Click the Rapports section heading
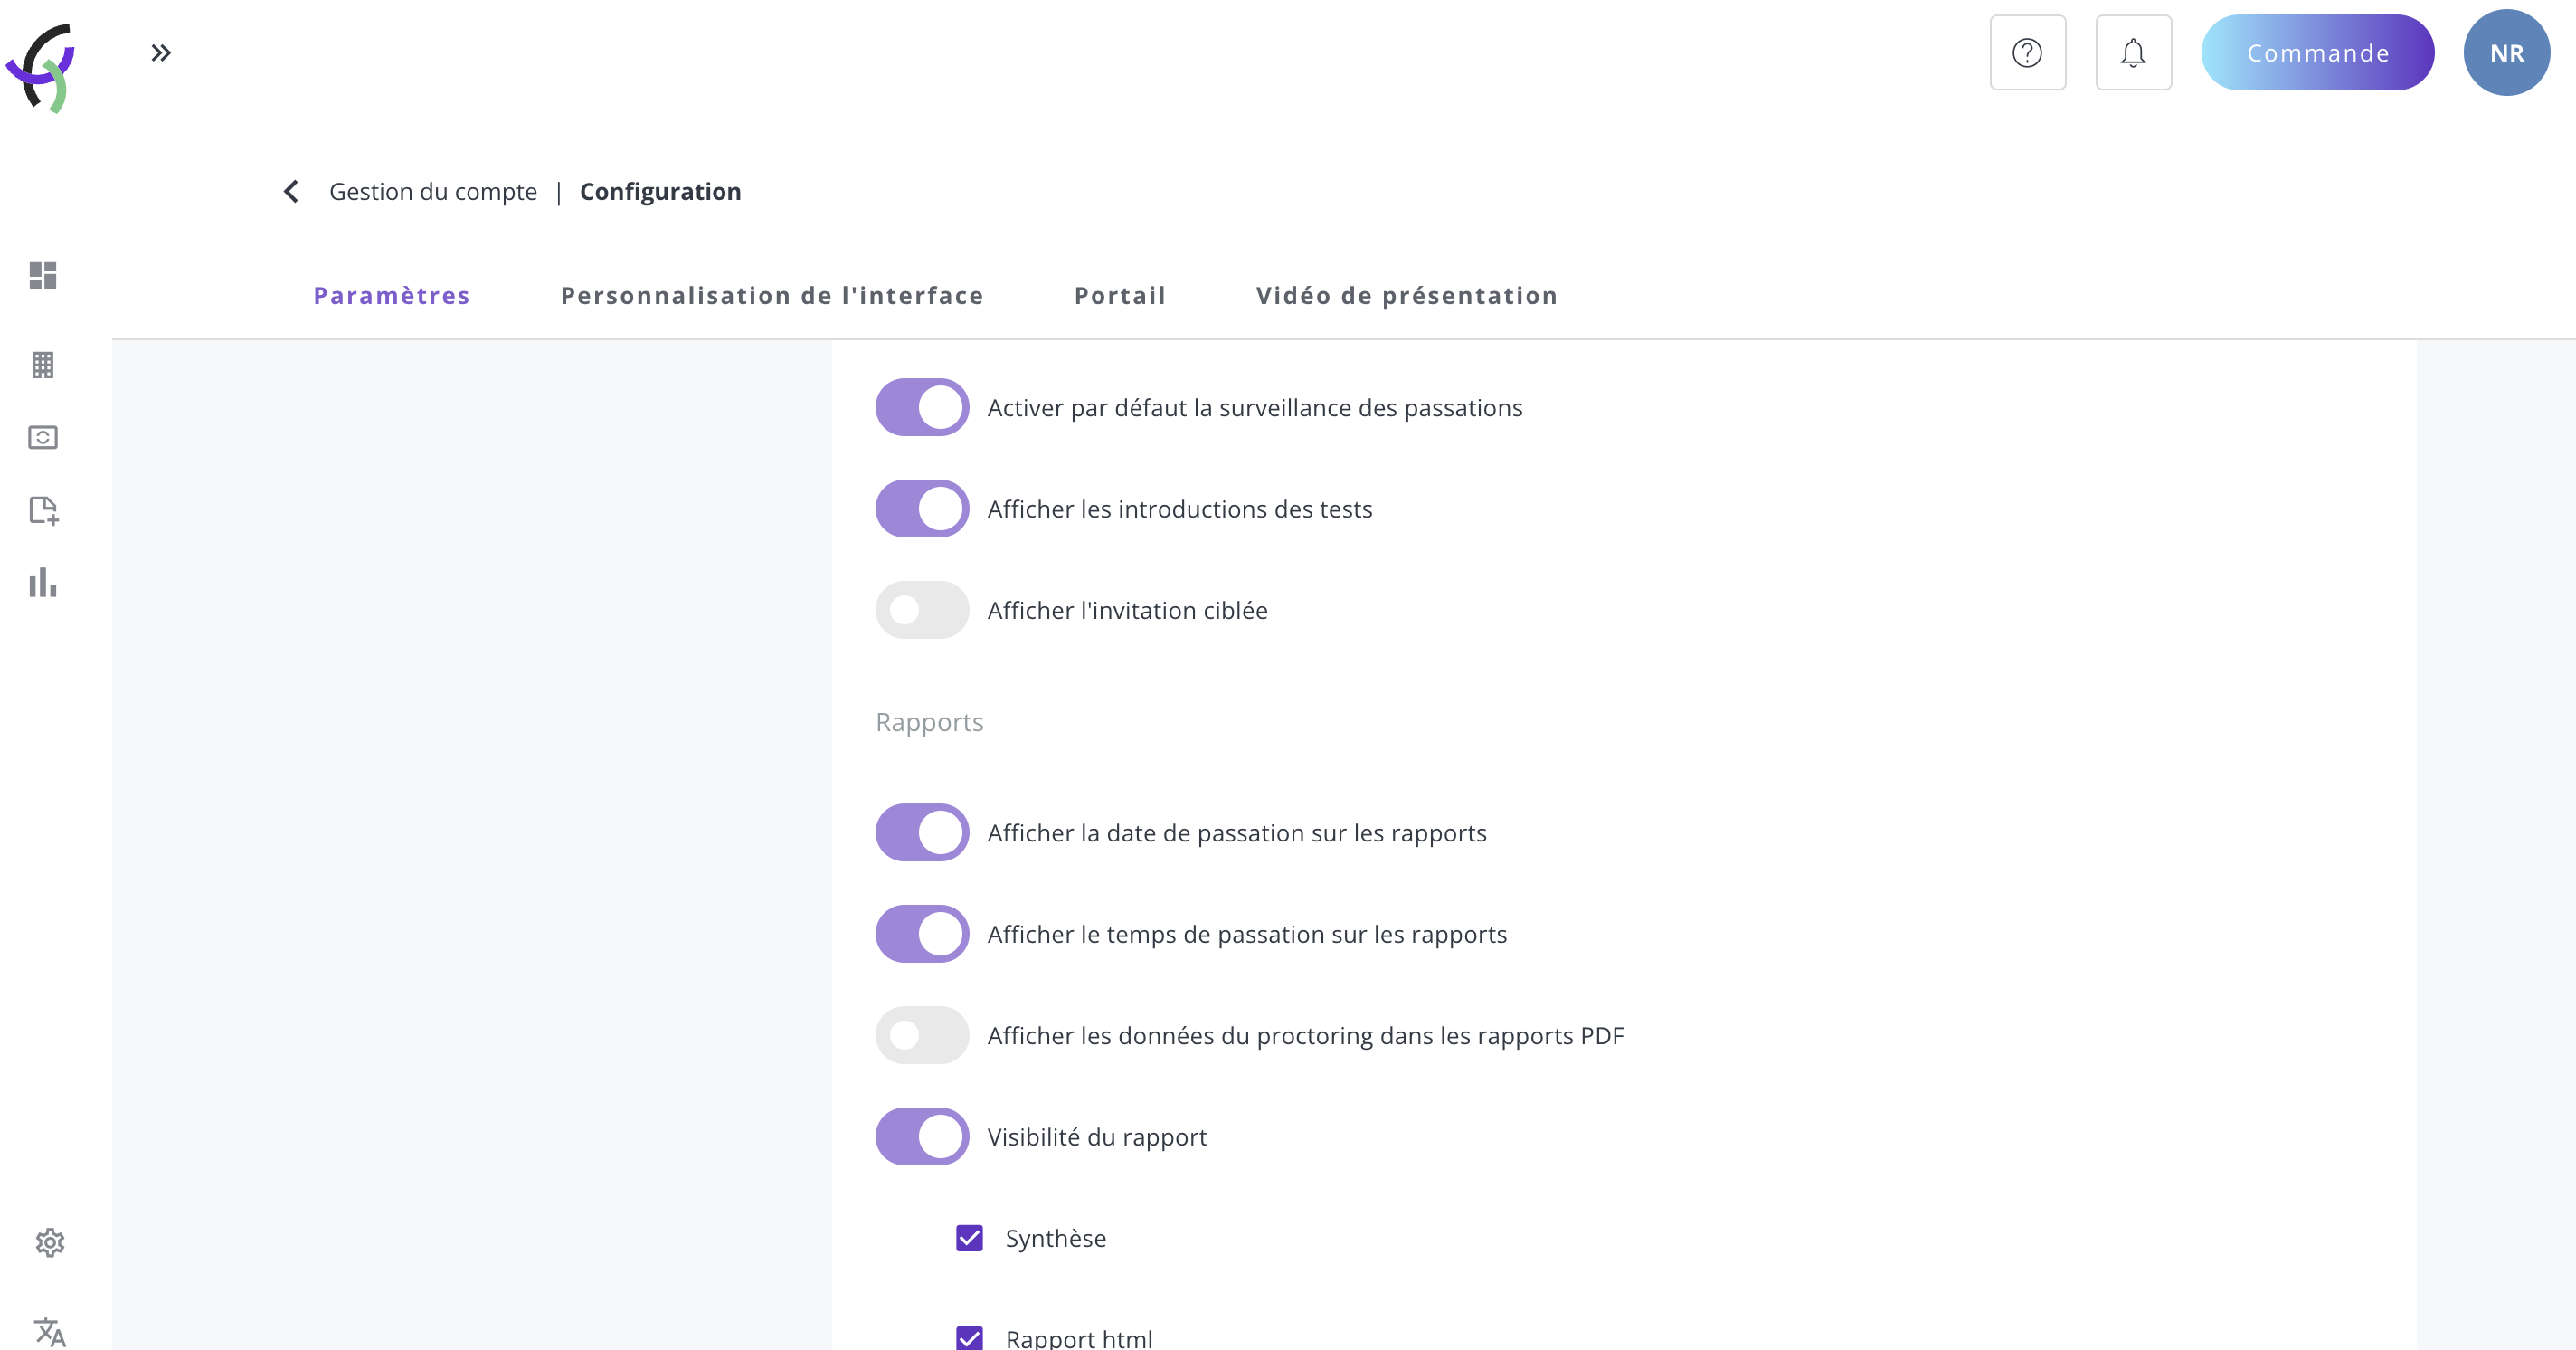This screenshot has width=2576, height=1350. 929,722
